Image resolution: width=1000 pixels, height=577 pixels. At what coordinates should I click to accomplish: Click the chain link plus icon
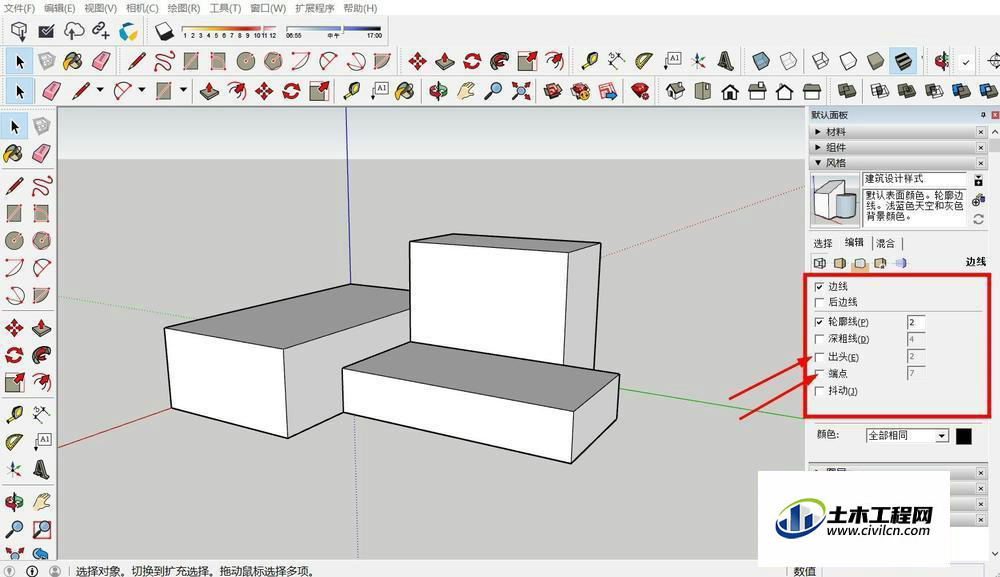pyautogui.click(x=101, y=30)
